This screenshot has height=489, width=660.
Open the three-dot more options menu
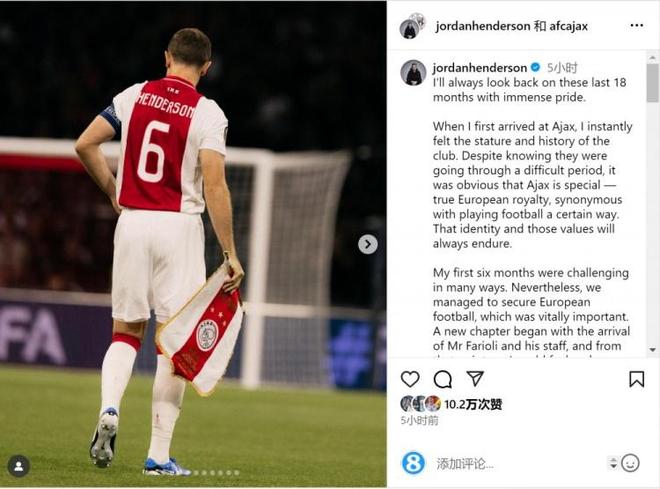point(636,25)
